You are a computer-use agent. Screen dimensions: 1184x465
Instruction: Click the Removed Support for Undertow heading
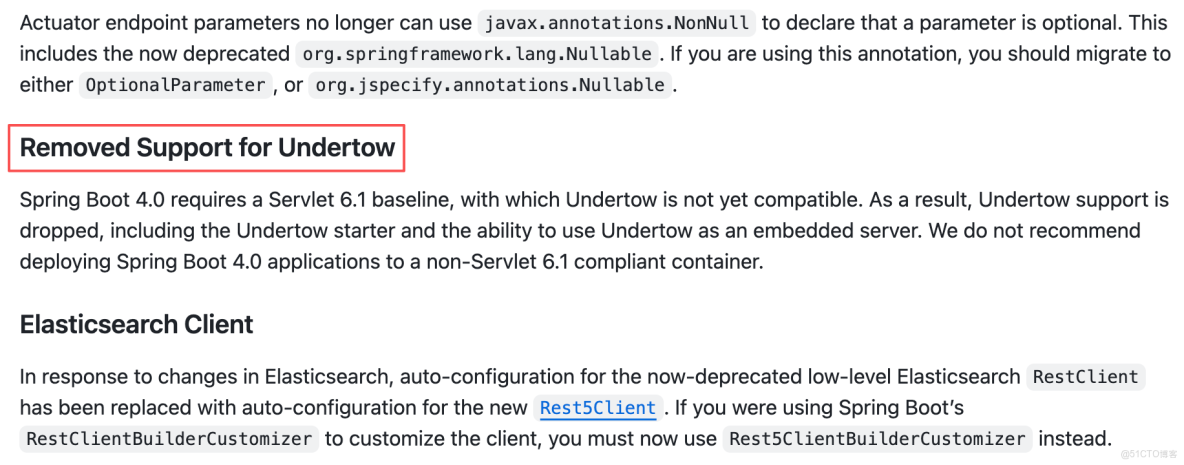(x=208, y=148)
